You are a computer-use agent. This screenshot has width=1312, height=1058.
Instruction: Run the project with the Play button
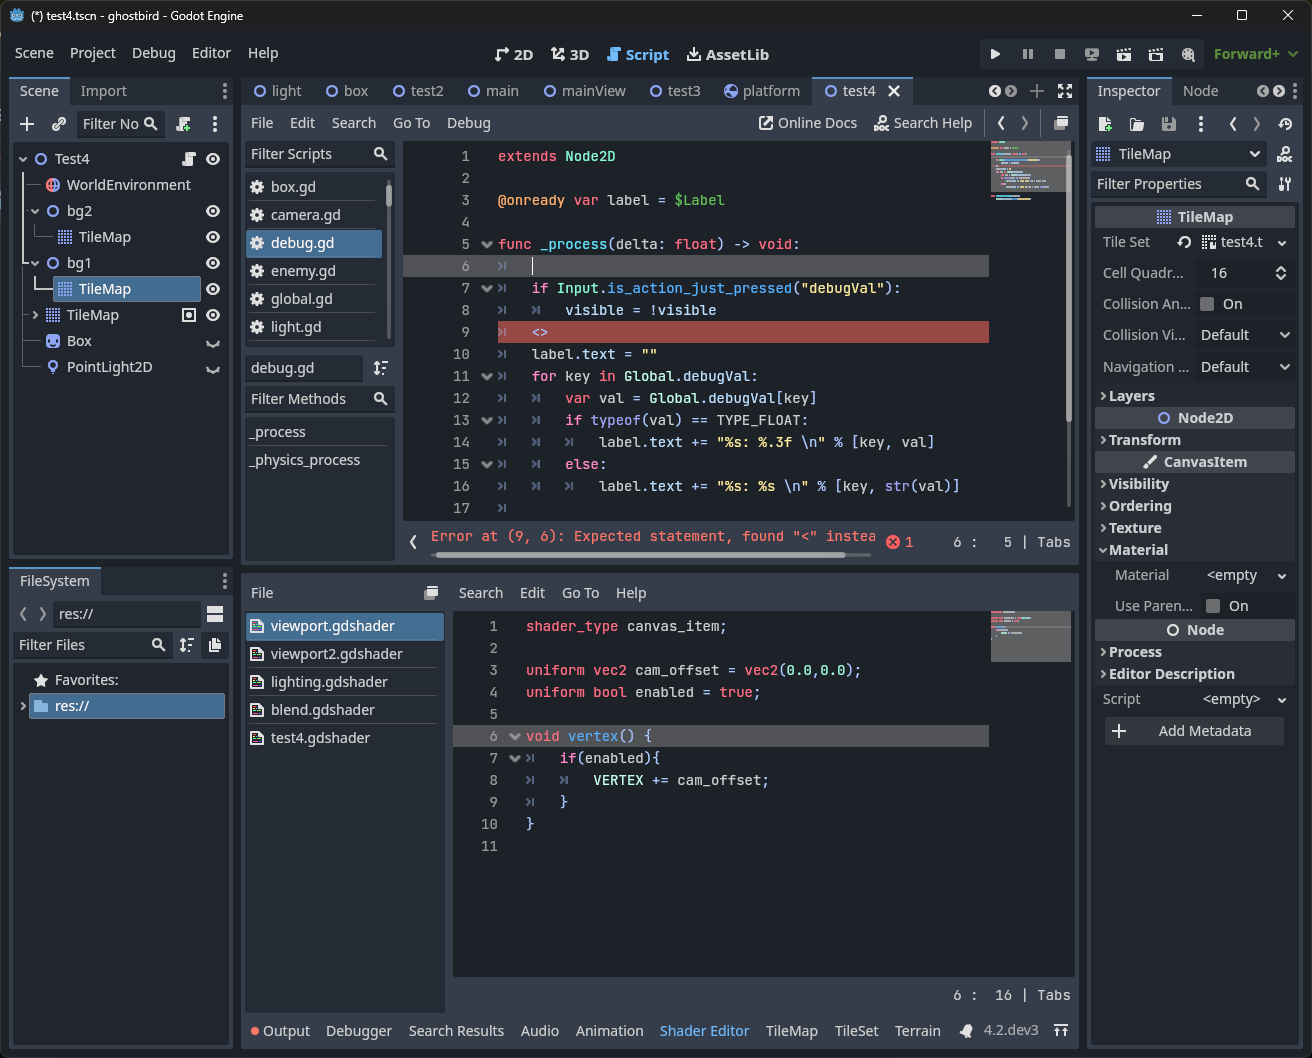[994, 54]
